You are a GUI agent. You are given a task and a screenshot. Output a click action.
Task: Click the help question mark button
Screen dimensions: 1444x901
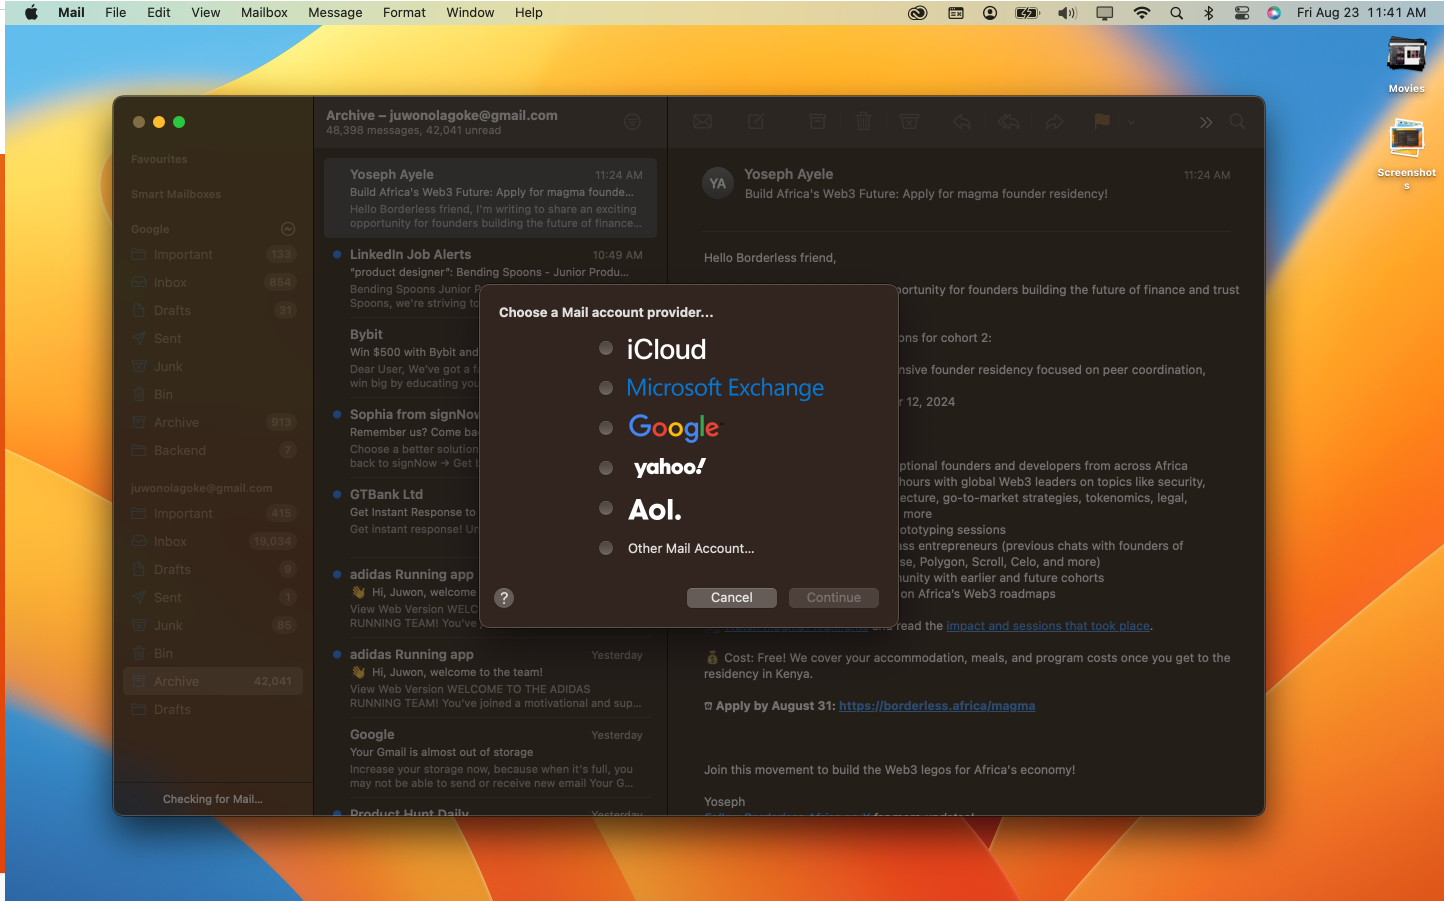tap(504, 598)
